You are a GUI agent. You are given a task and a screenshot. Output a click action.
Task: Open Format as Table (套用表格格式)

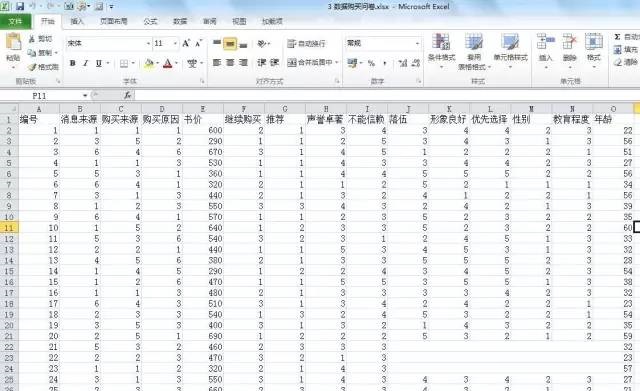tap(474, 51)
